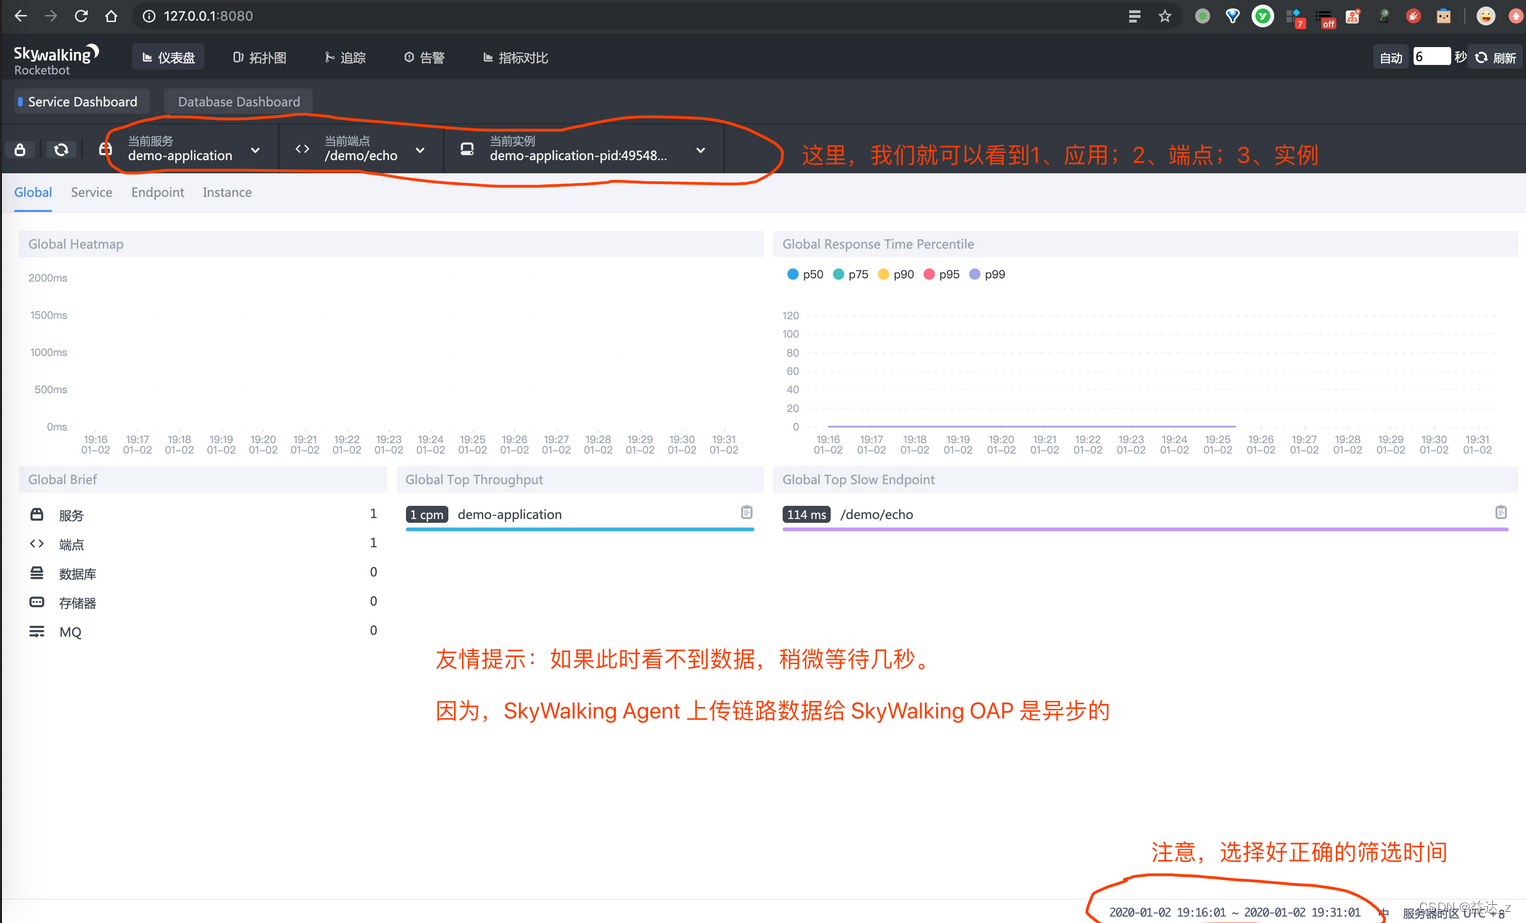1526x923 pixels.
Task: Toggle p90 series in percentile legend
Action: (895, 274)
